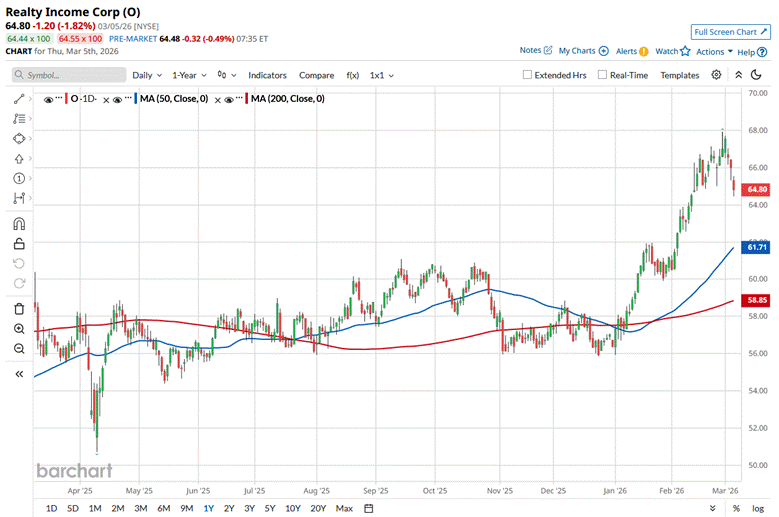
Task: Open the calendar date range picker
Action: click(368, 508)
